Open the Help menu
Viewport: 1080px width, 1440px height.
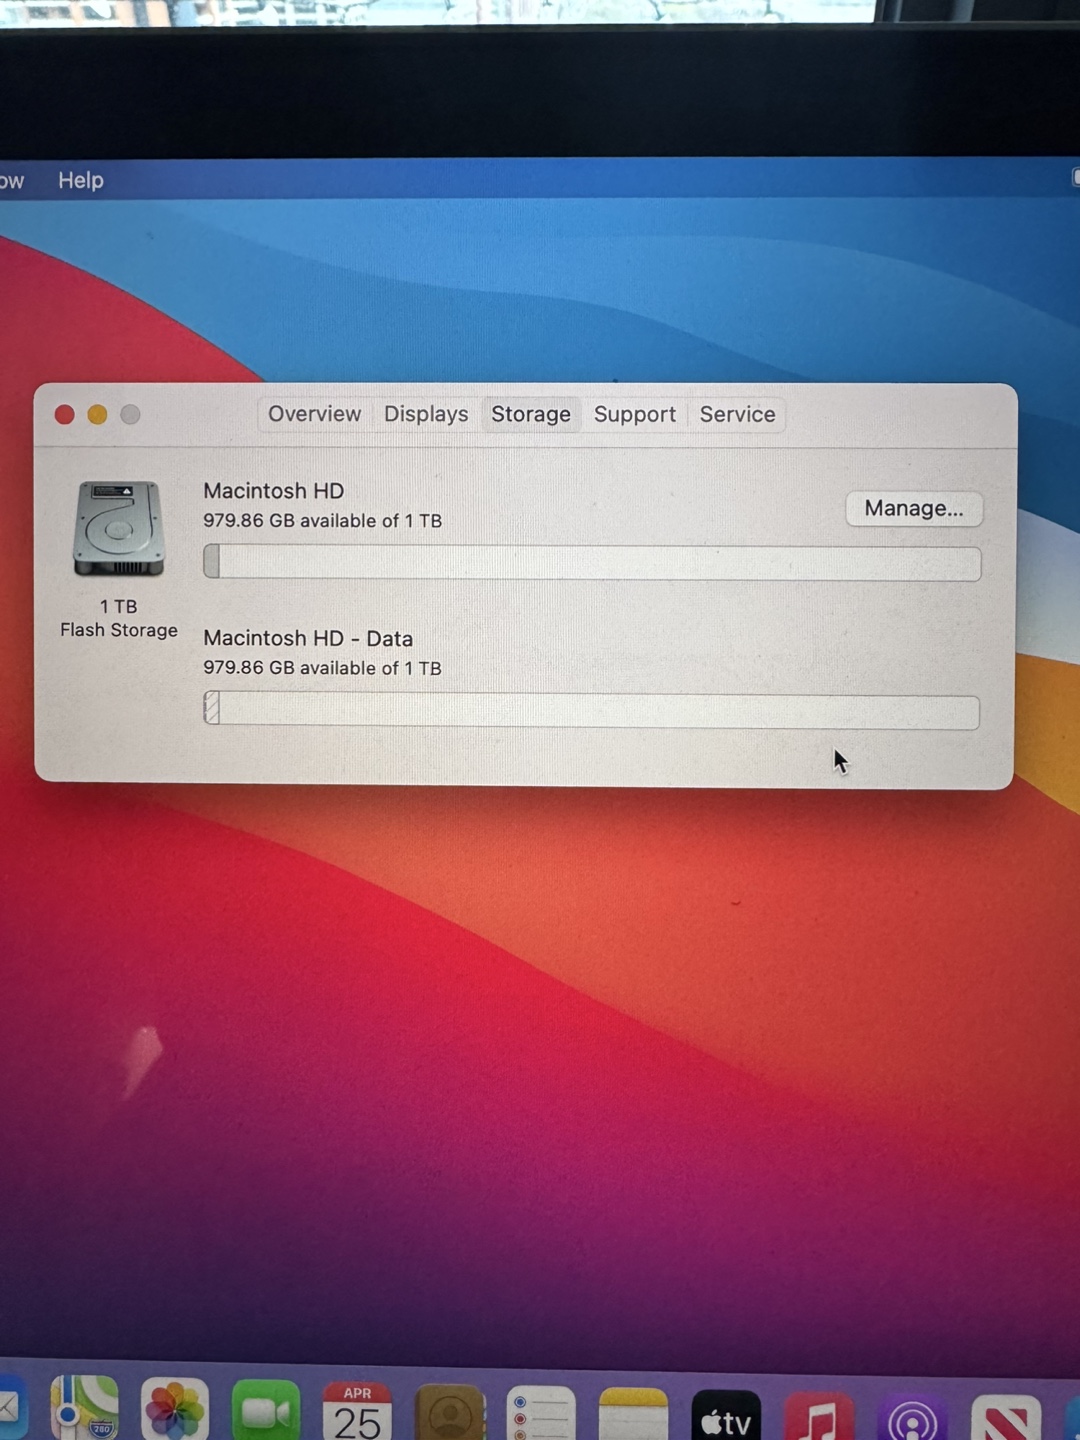81,180
